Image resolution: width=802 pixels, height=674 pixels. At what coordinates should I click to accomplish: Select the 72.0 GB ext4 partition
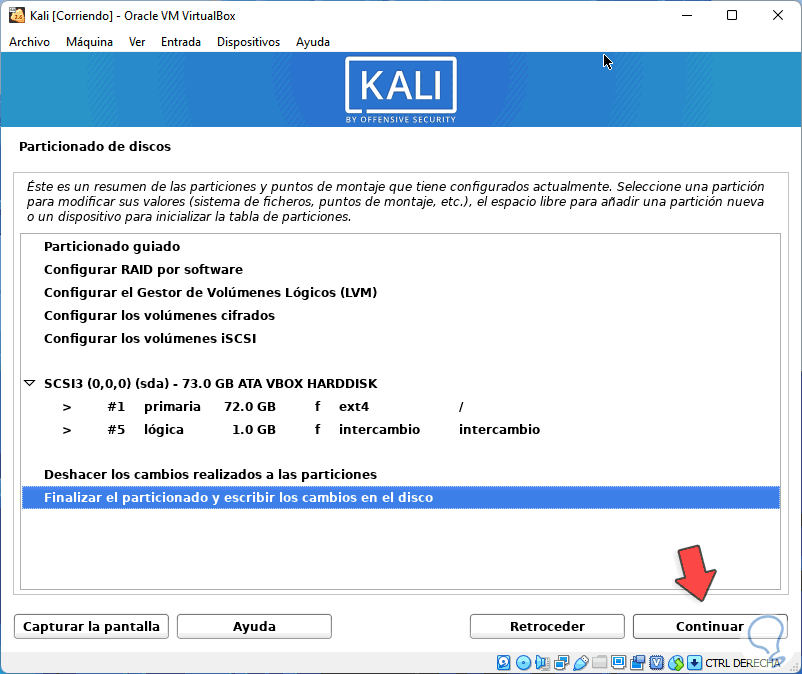[400, 407]
